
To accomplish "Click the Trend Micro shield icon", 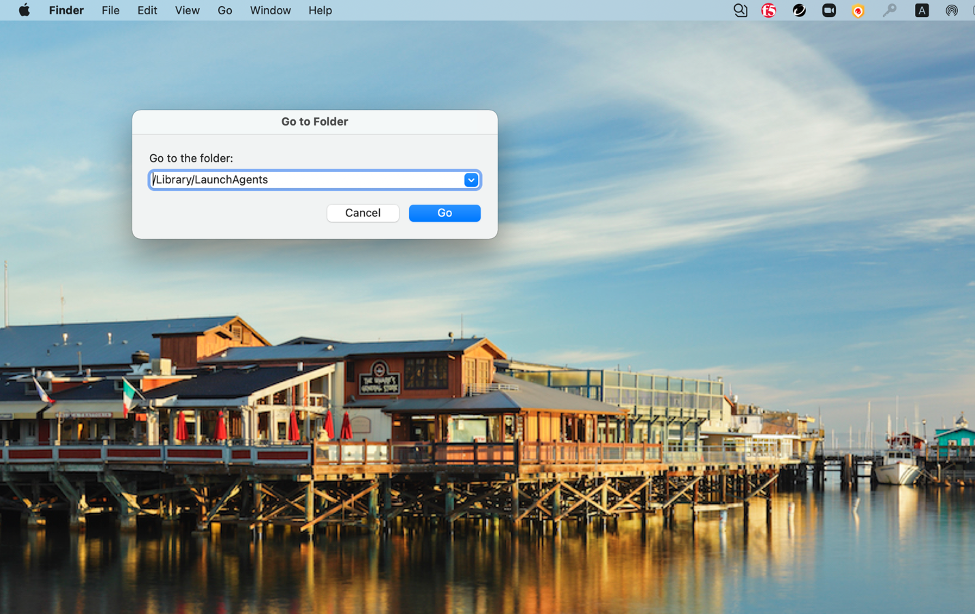I will point(857,10).
